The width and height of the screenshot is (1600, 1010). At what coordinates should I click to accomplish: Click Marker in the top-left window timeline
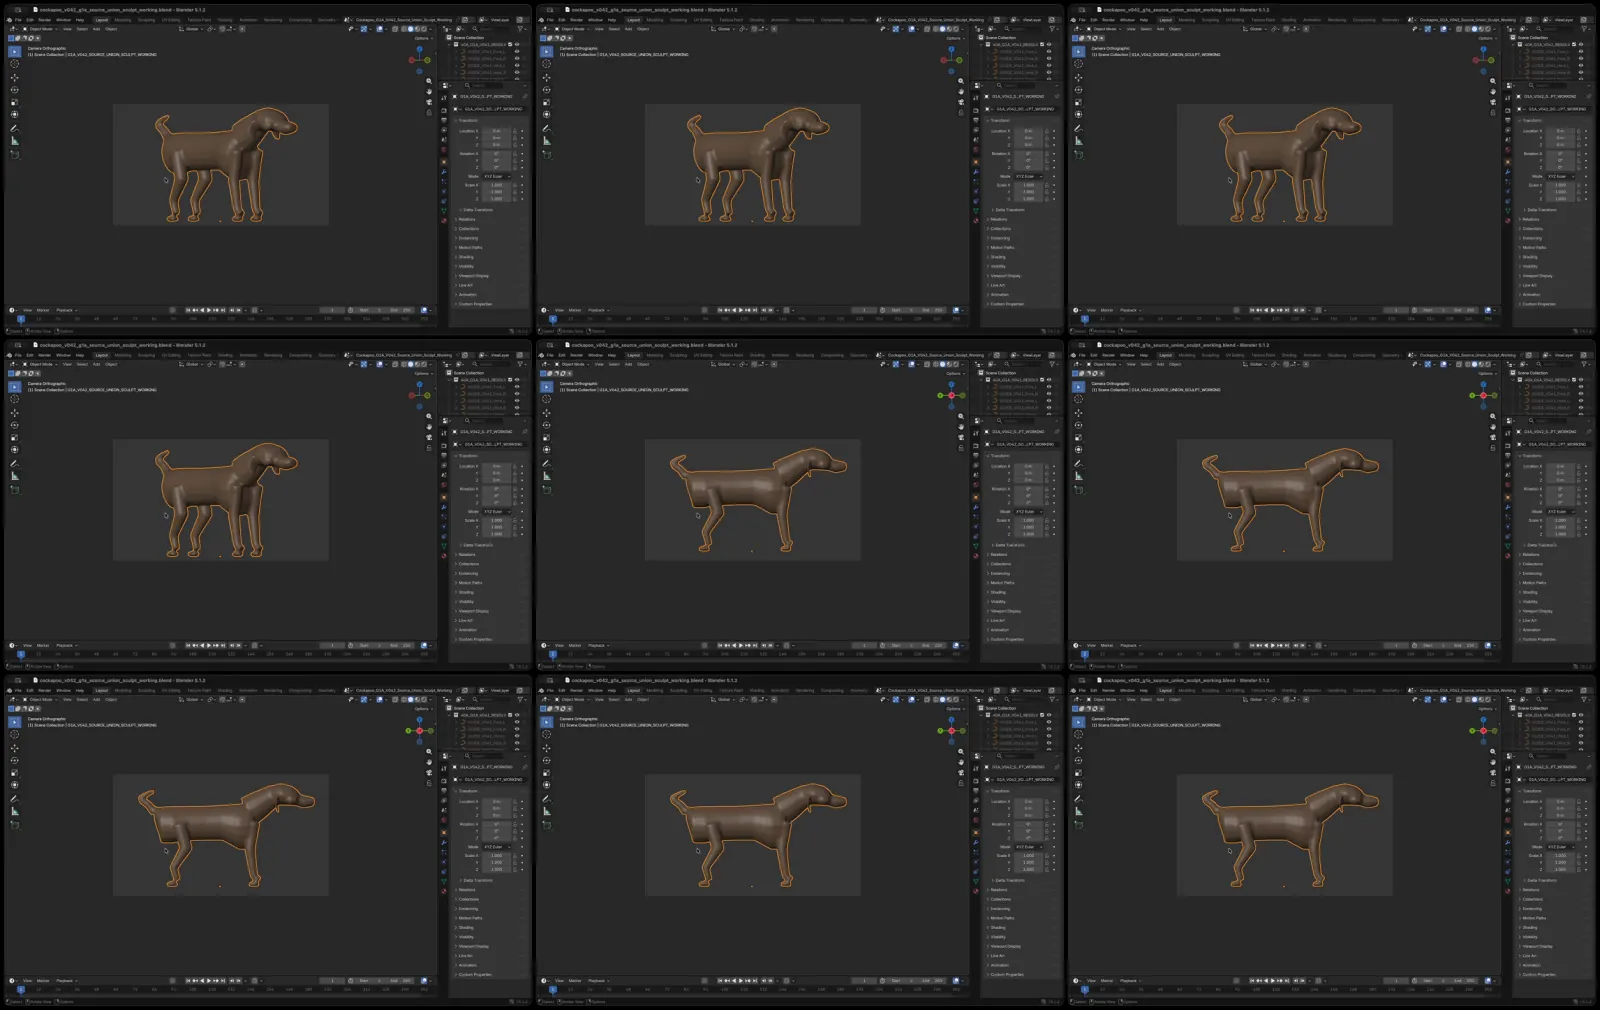[43, 310]
